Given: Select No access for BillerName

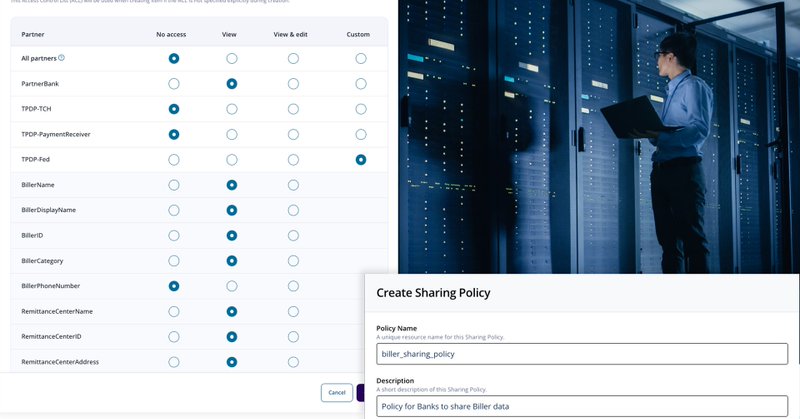Looking at the screenshot, I should (x=174, y=185).
